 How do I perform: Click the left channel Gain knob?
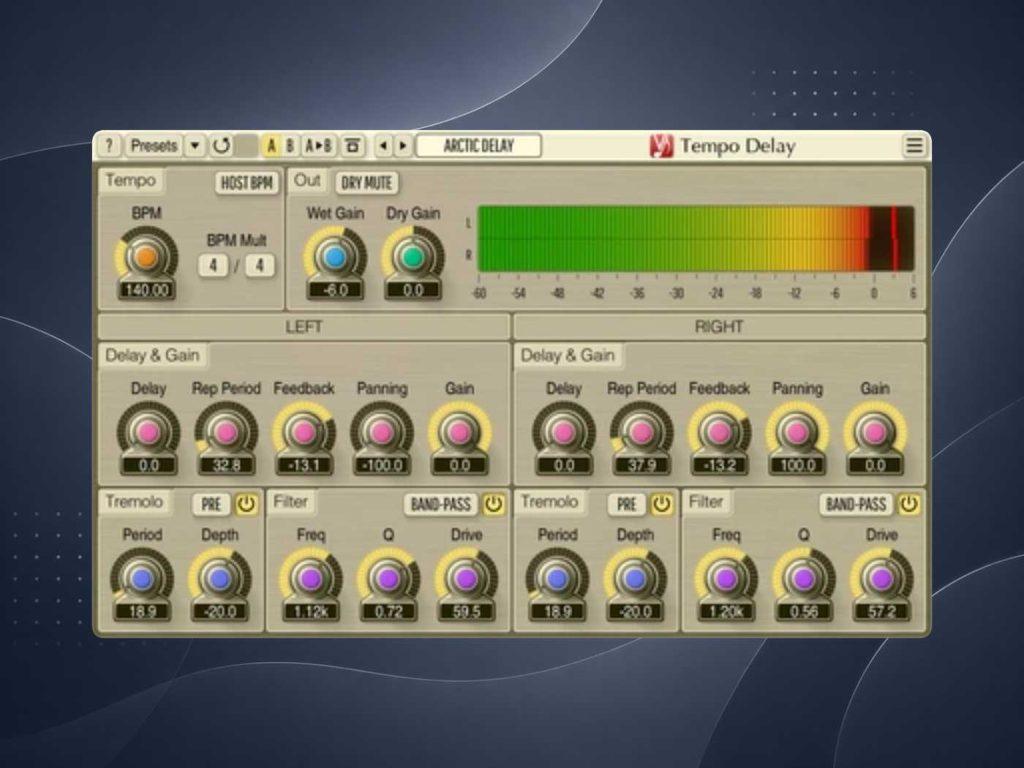click(x=459, y=432)
